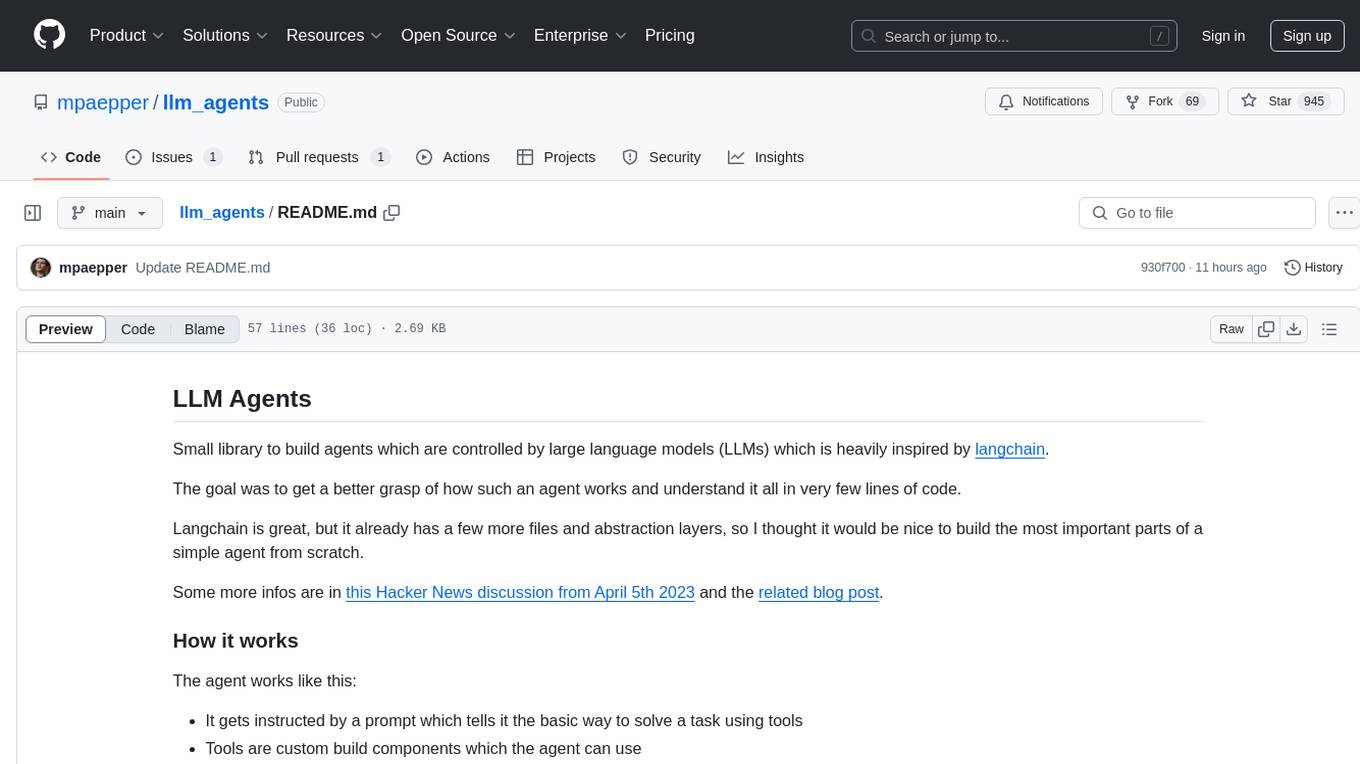This screenshot has height=764, width=1360.
Task: Open the Security tab
Action: click(x=662, y=157)
